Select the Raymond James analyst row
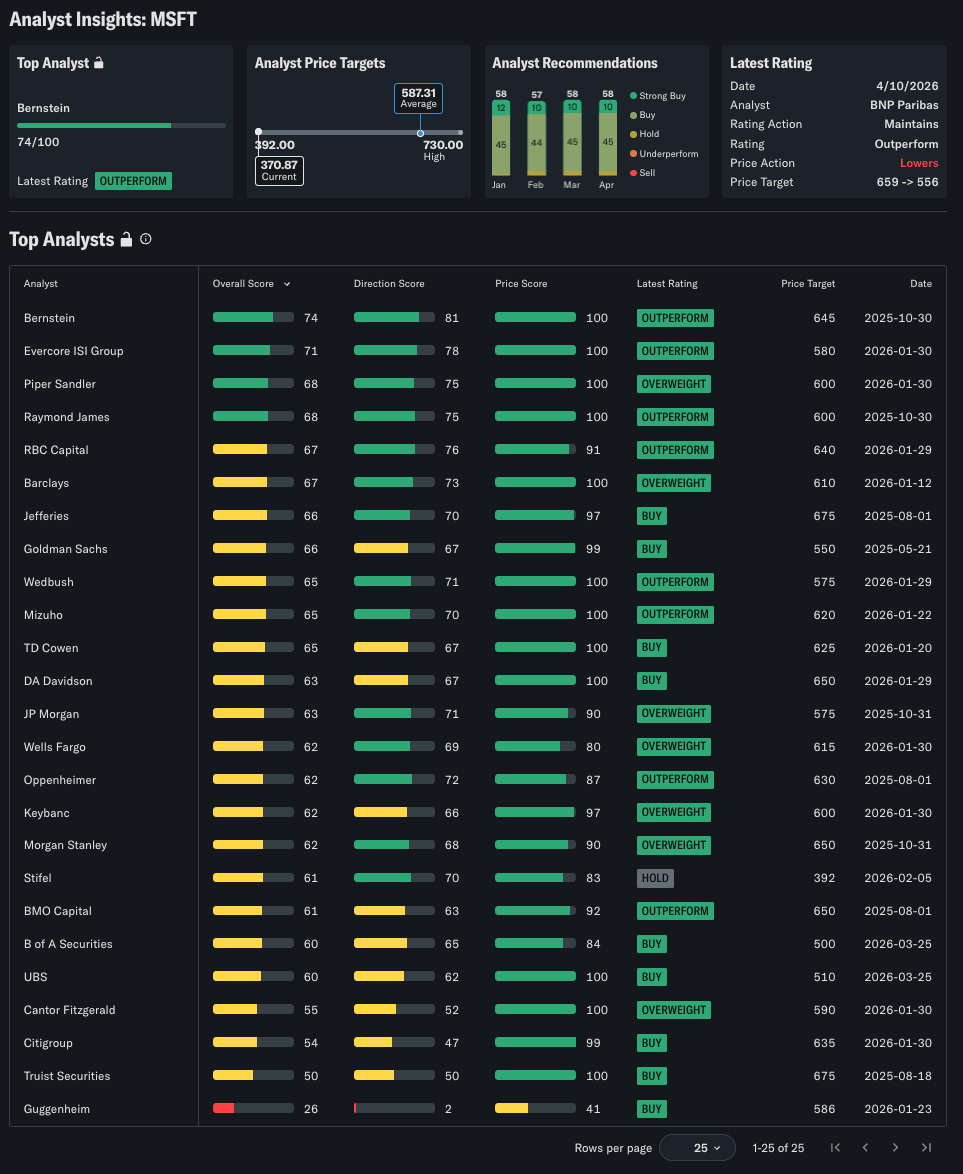963x1174 pixels. [x=478, y=417]
